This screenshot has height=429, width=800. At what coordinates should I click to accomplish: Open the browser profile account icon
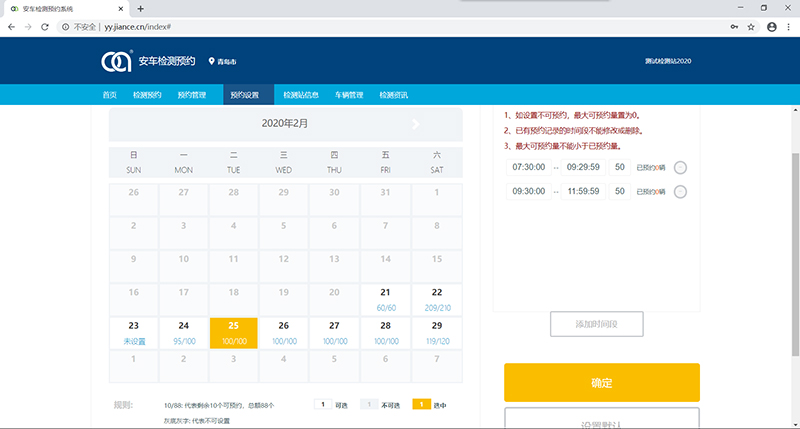click(x=772, y=27)
